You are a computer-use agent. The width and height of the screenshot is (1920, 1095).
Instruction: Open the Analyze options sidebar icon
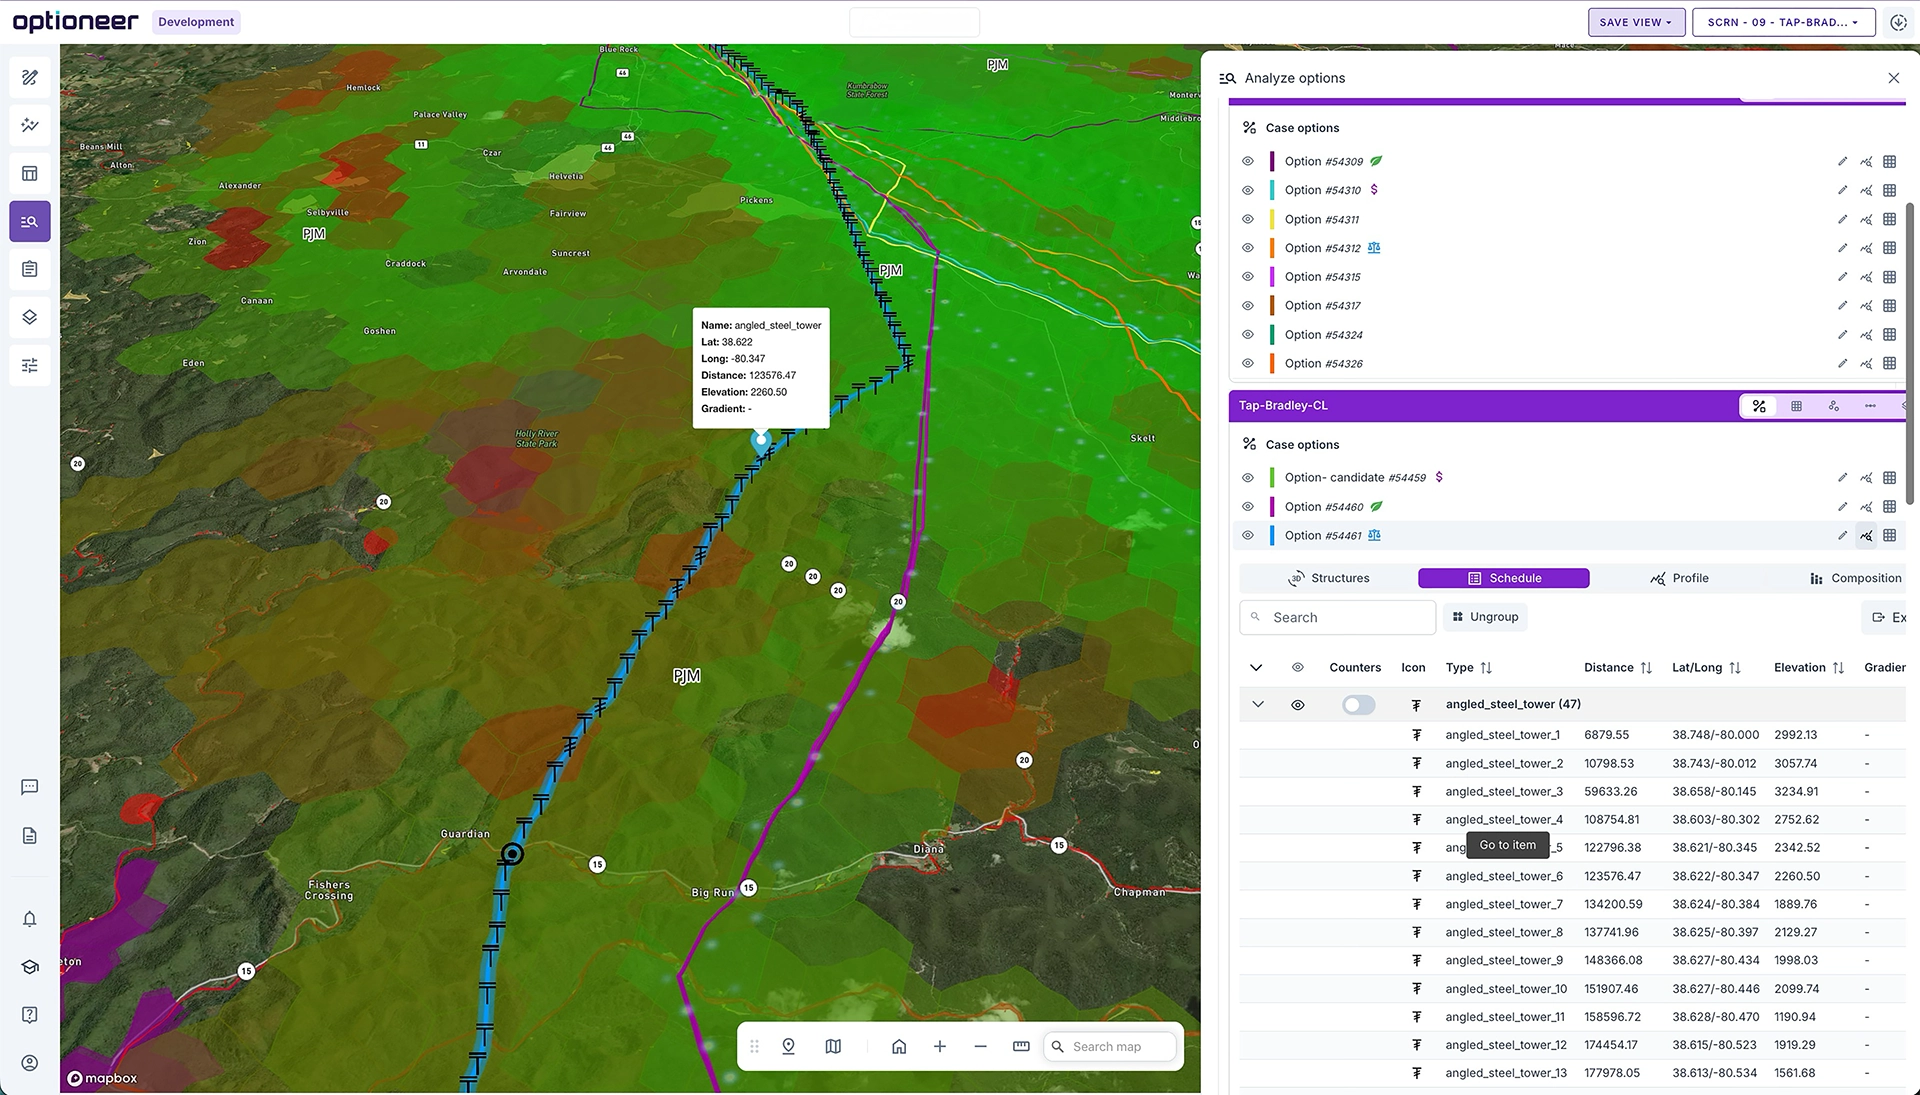(x=30, y=221)
